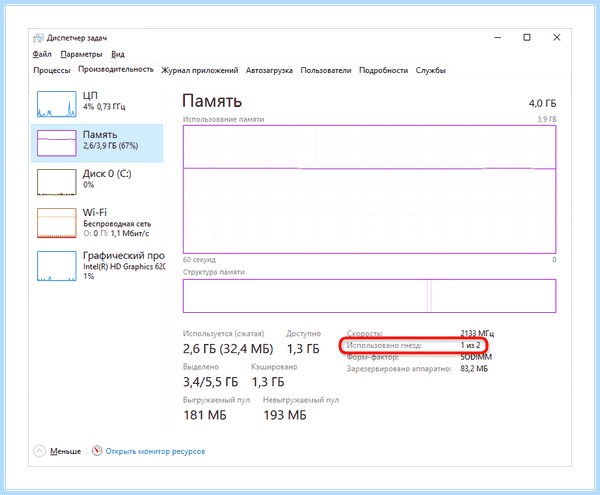The image size is (600, 495).
Task: Click the memory usage graph
Action: [369, 189]
